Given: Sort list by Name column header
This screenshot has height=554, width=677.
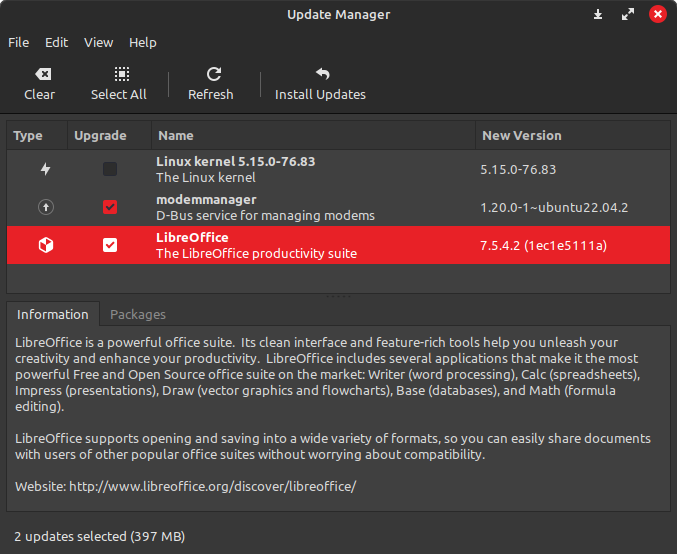Looking at the screenshot, I should 313,136.
